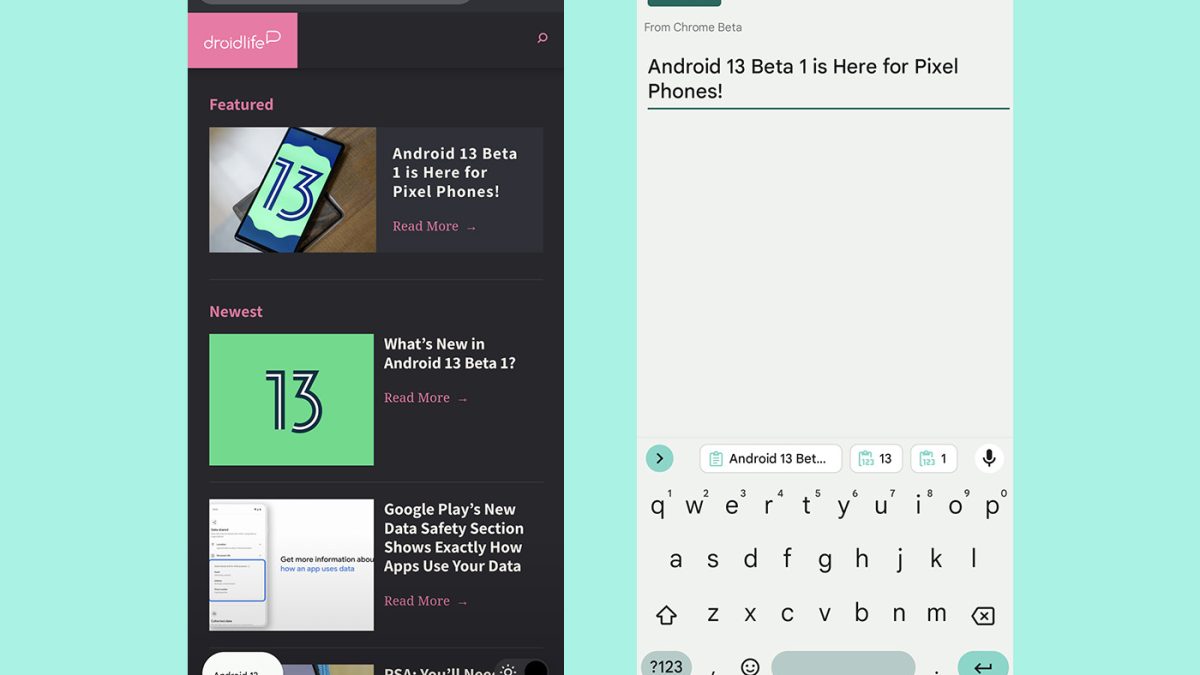Screen dimensions: 1200x675
Task: Paste the '13' clipboard chip
Action: [x=876, y=459]
